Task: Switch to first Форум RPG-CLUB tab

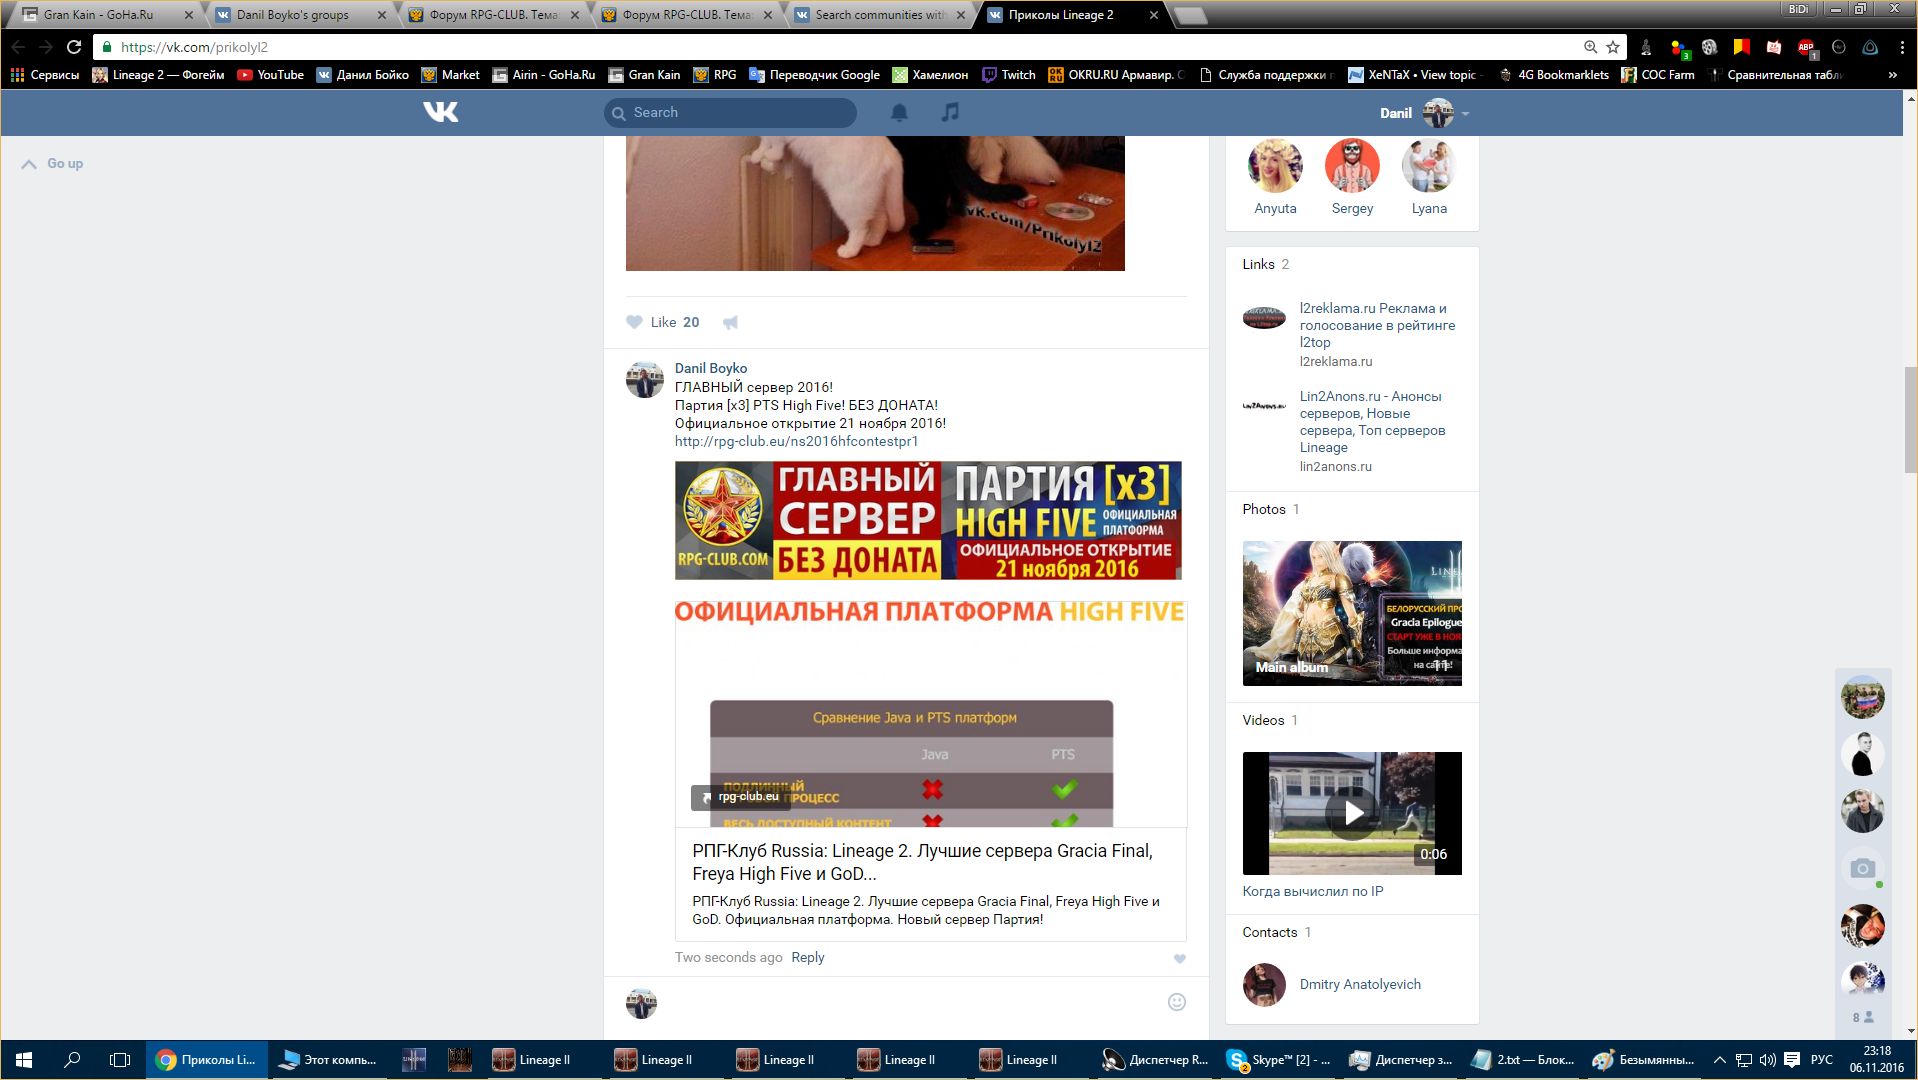Action: point(493,15)
